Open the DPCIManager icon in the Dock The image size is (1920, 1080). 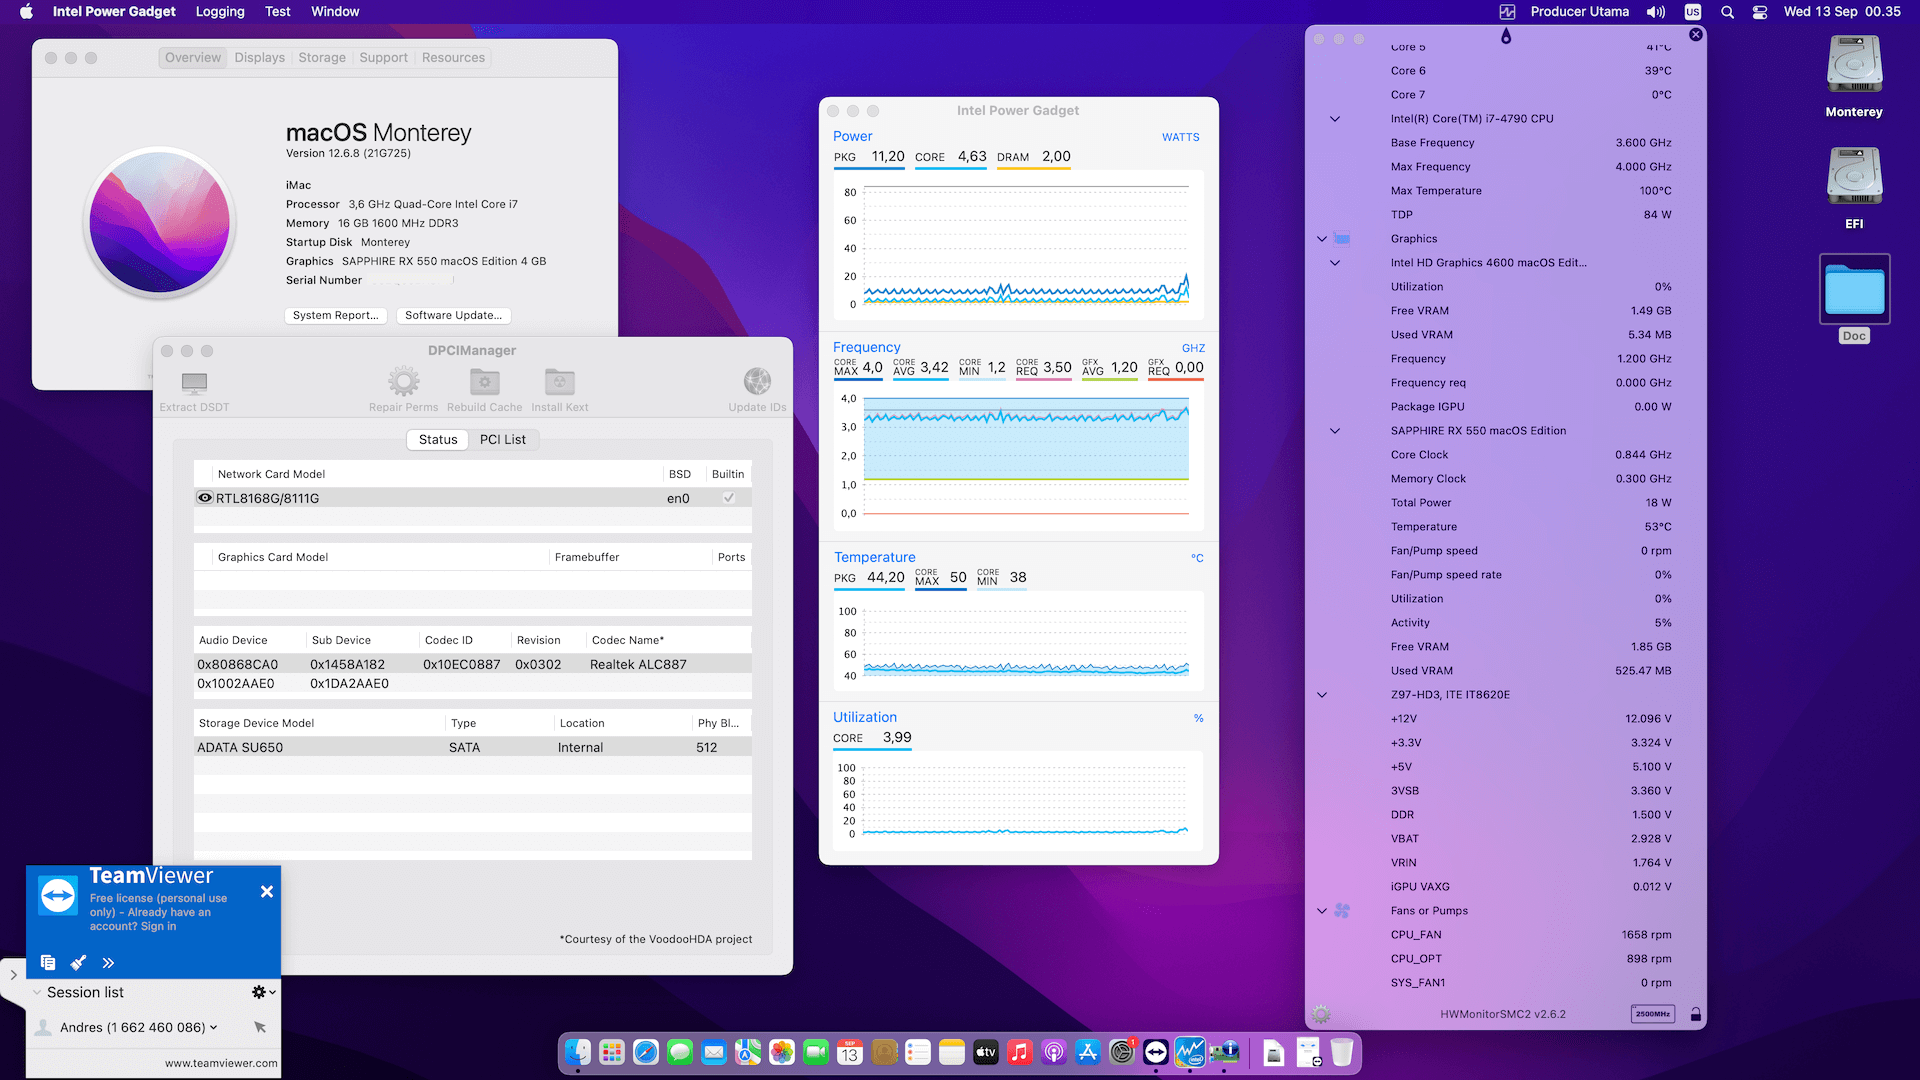pyautogui.click(x=1224, y=1052)
